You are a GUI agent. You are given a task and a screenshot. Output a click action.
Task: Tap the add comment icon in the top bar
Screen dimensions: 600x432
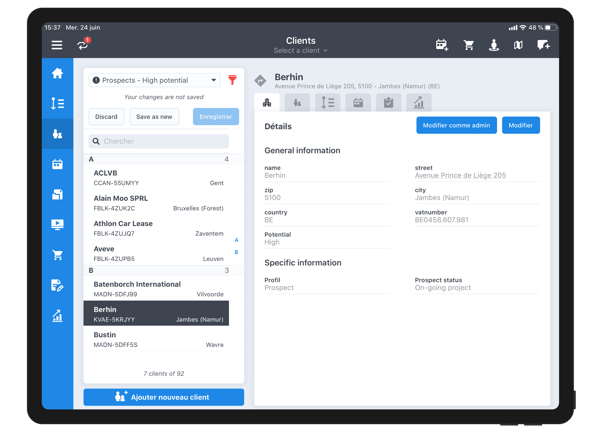pos(543,45)
